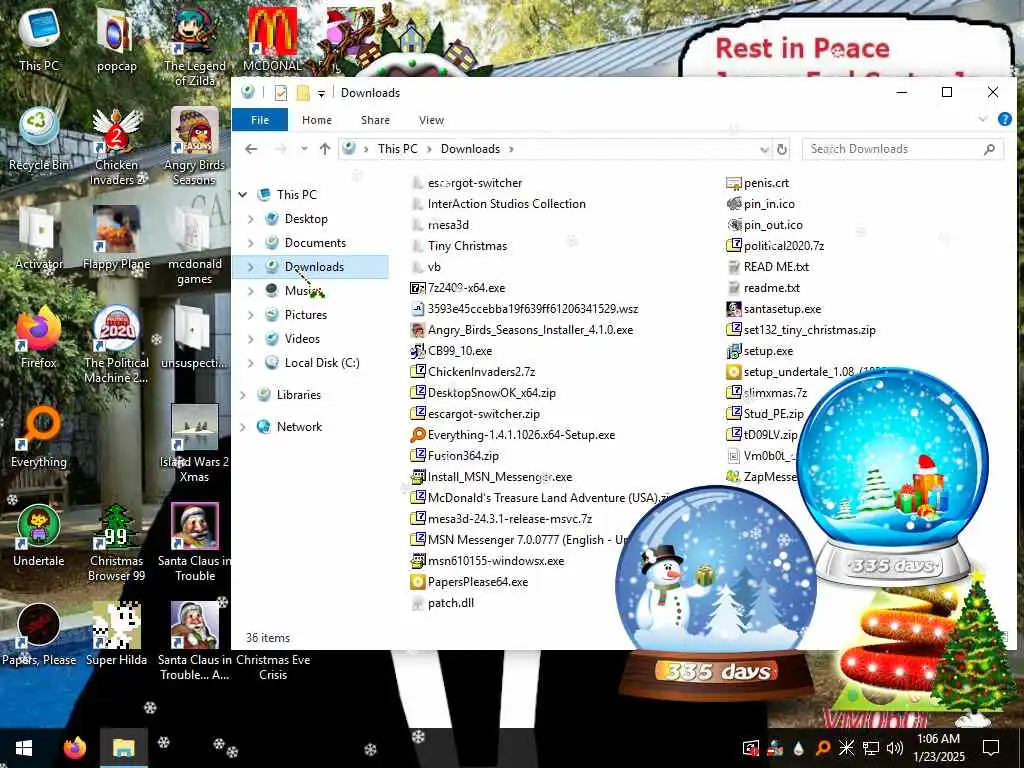This screenshot has width=1024, height=768.
Task: Launch The Political Machine 2020 shortcut
Action: pyautogui.click(x=116, y=345)
